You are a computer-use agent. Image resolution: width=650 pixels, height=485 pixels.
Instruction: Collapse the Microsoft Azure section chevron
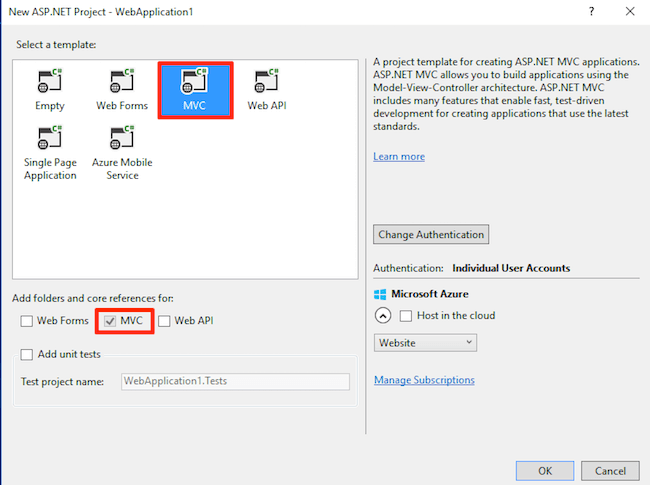click(383, 316)
